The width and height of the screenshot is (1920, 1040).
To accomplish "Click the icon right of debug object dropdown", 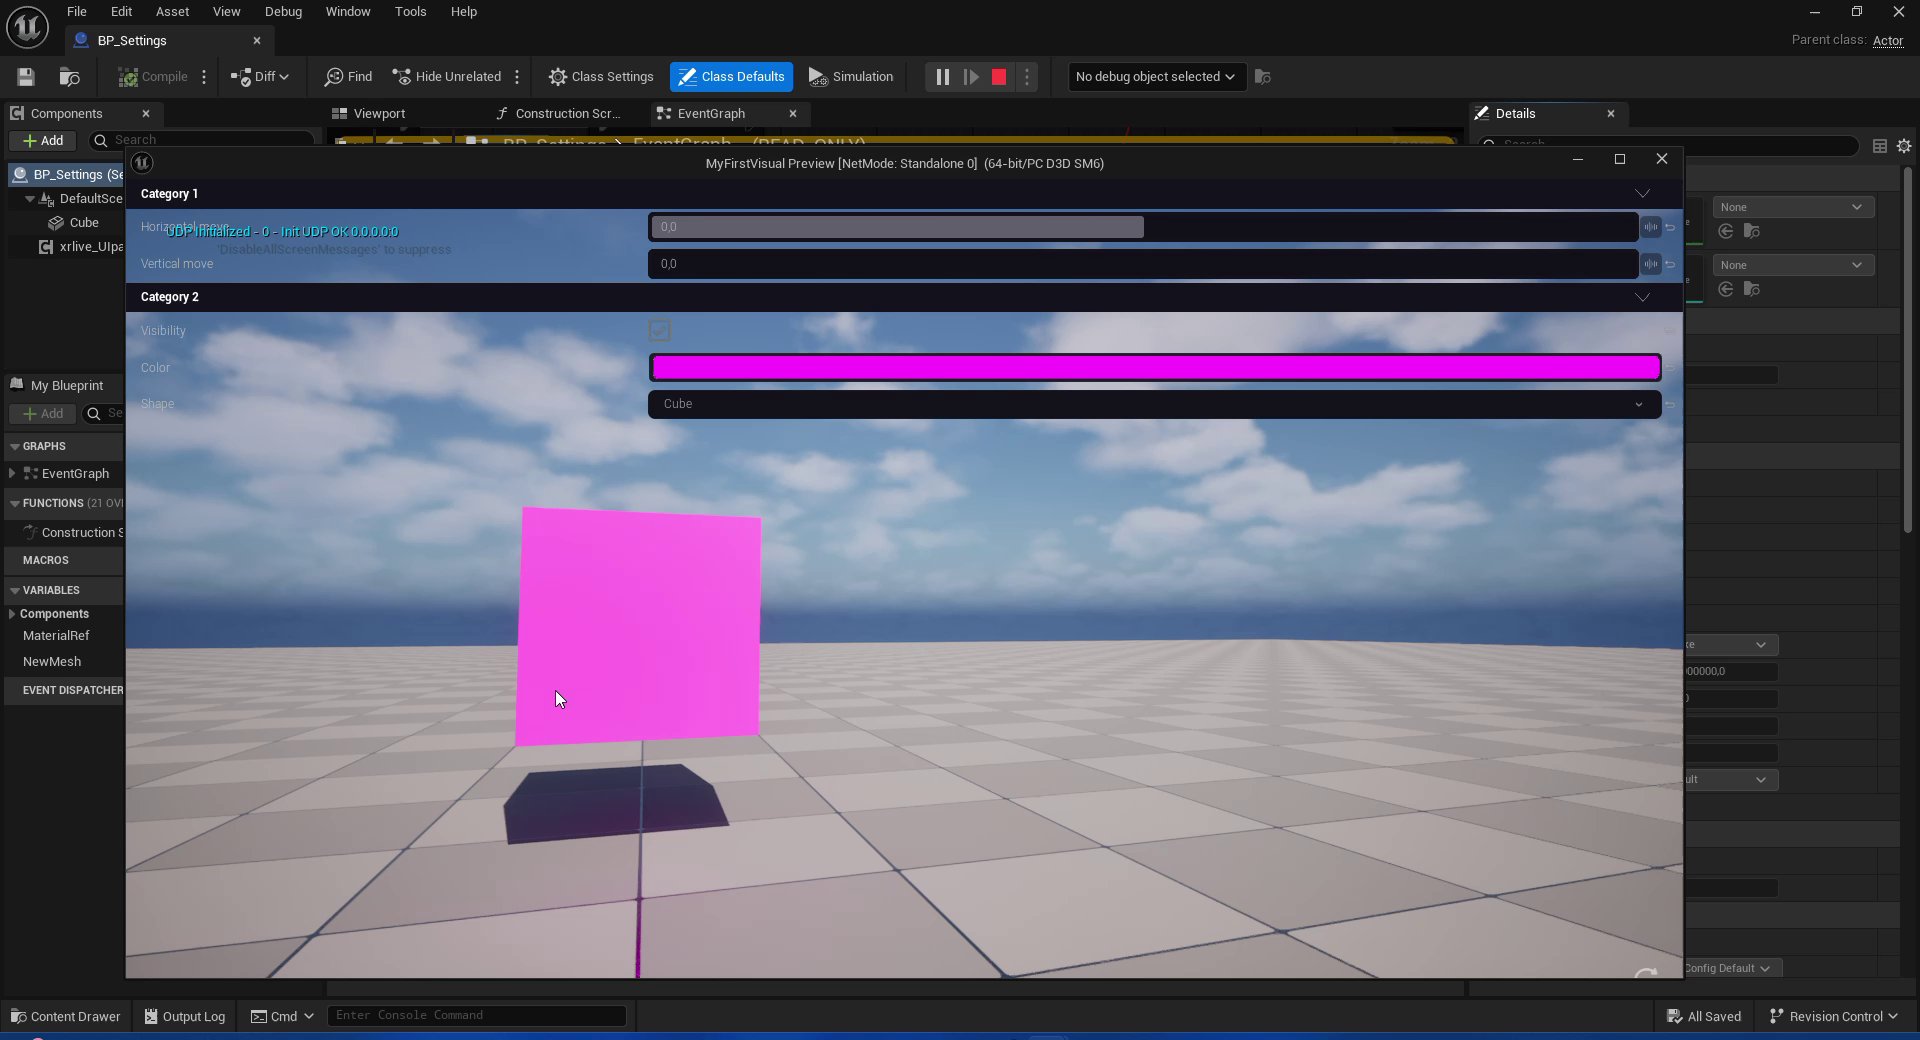I will (1263, 77).
